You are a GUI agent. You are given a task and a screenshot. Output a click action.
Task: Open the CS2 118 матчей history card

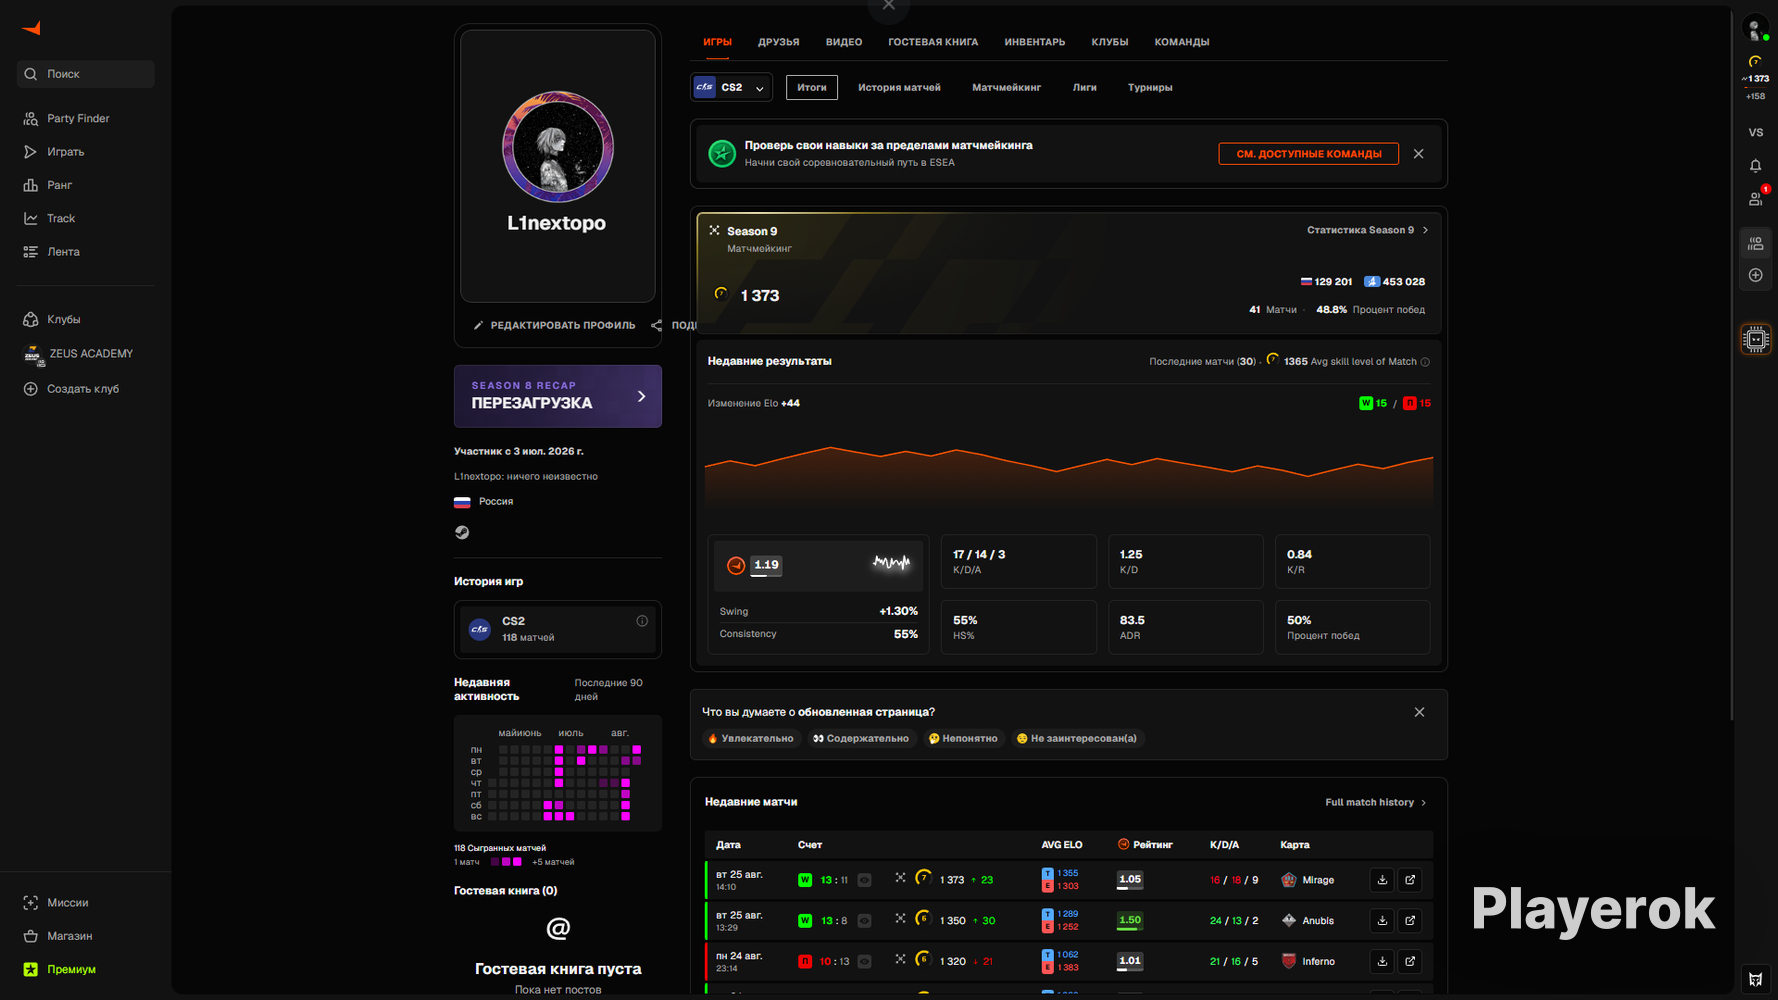558,629
